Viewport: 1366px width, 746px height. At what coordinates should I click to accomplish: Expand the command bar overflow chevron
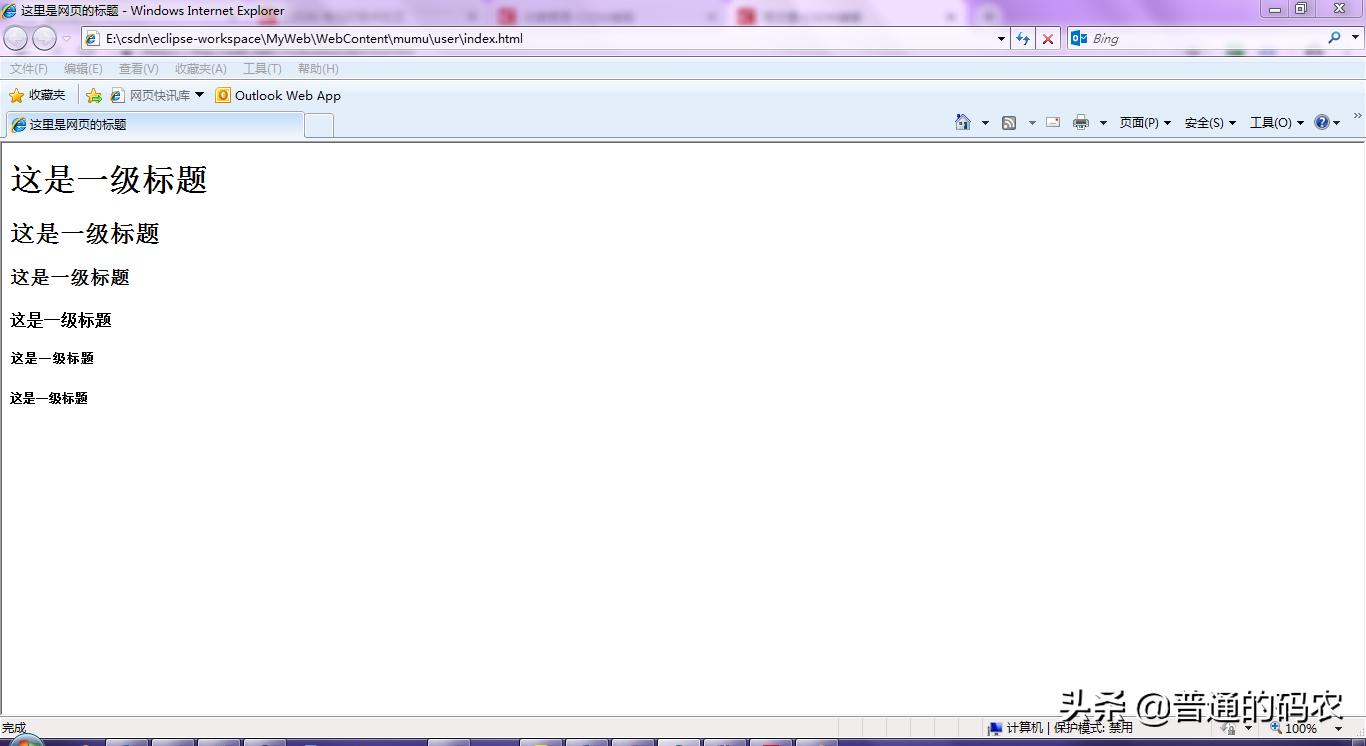[1358, 117]
